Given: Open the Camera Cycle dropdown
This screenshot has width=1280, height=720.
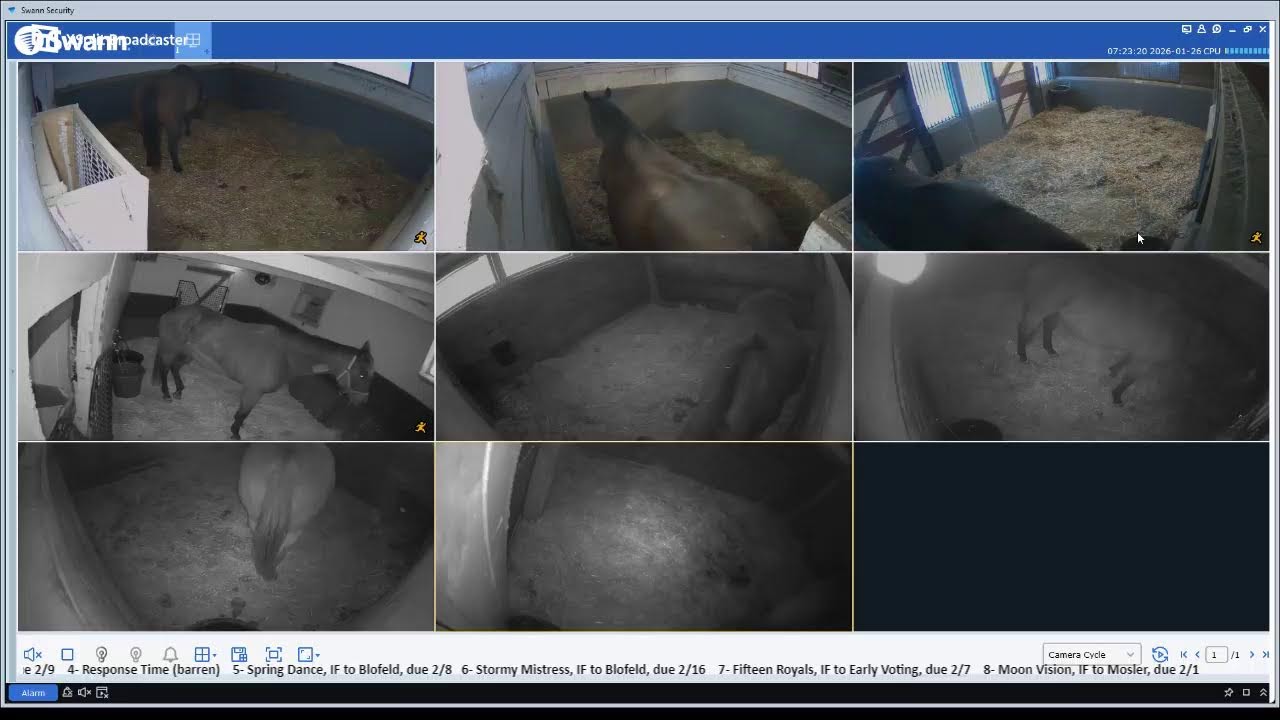Looking at the screenshot, I should coord(1091,654).
